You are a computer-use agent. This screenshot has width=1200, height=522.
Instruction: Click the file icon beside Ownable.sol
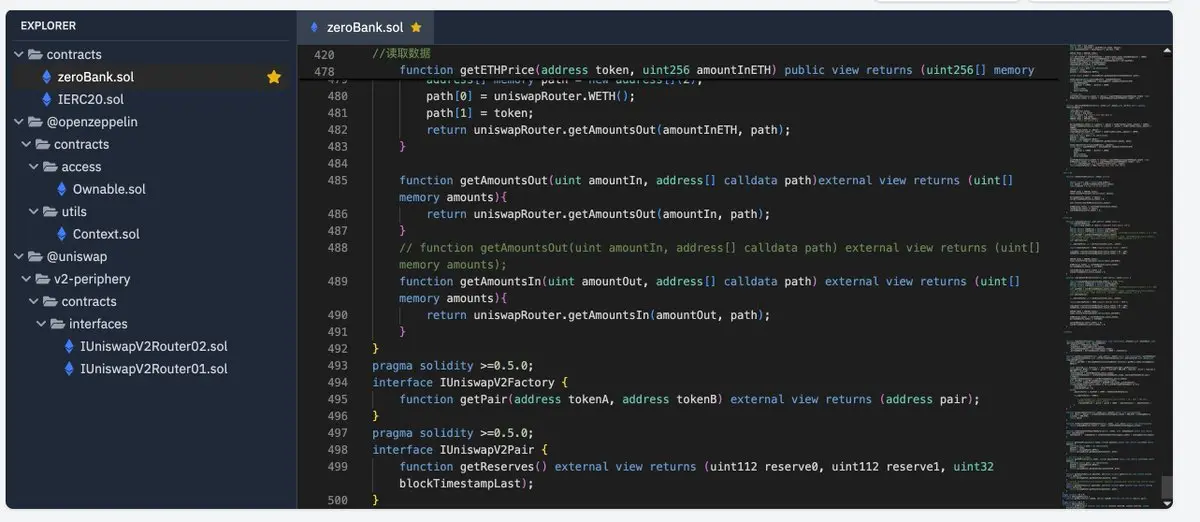click(x=62, y=189)
